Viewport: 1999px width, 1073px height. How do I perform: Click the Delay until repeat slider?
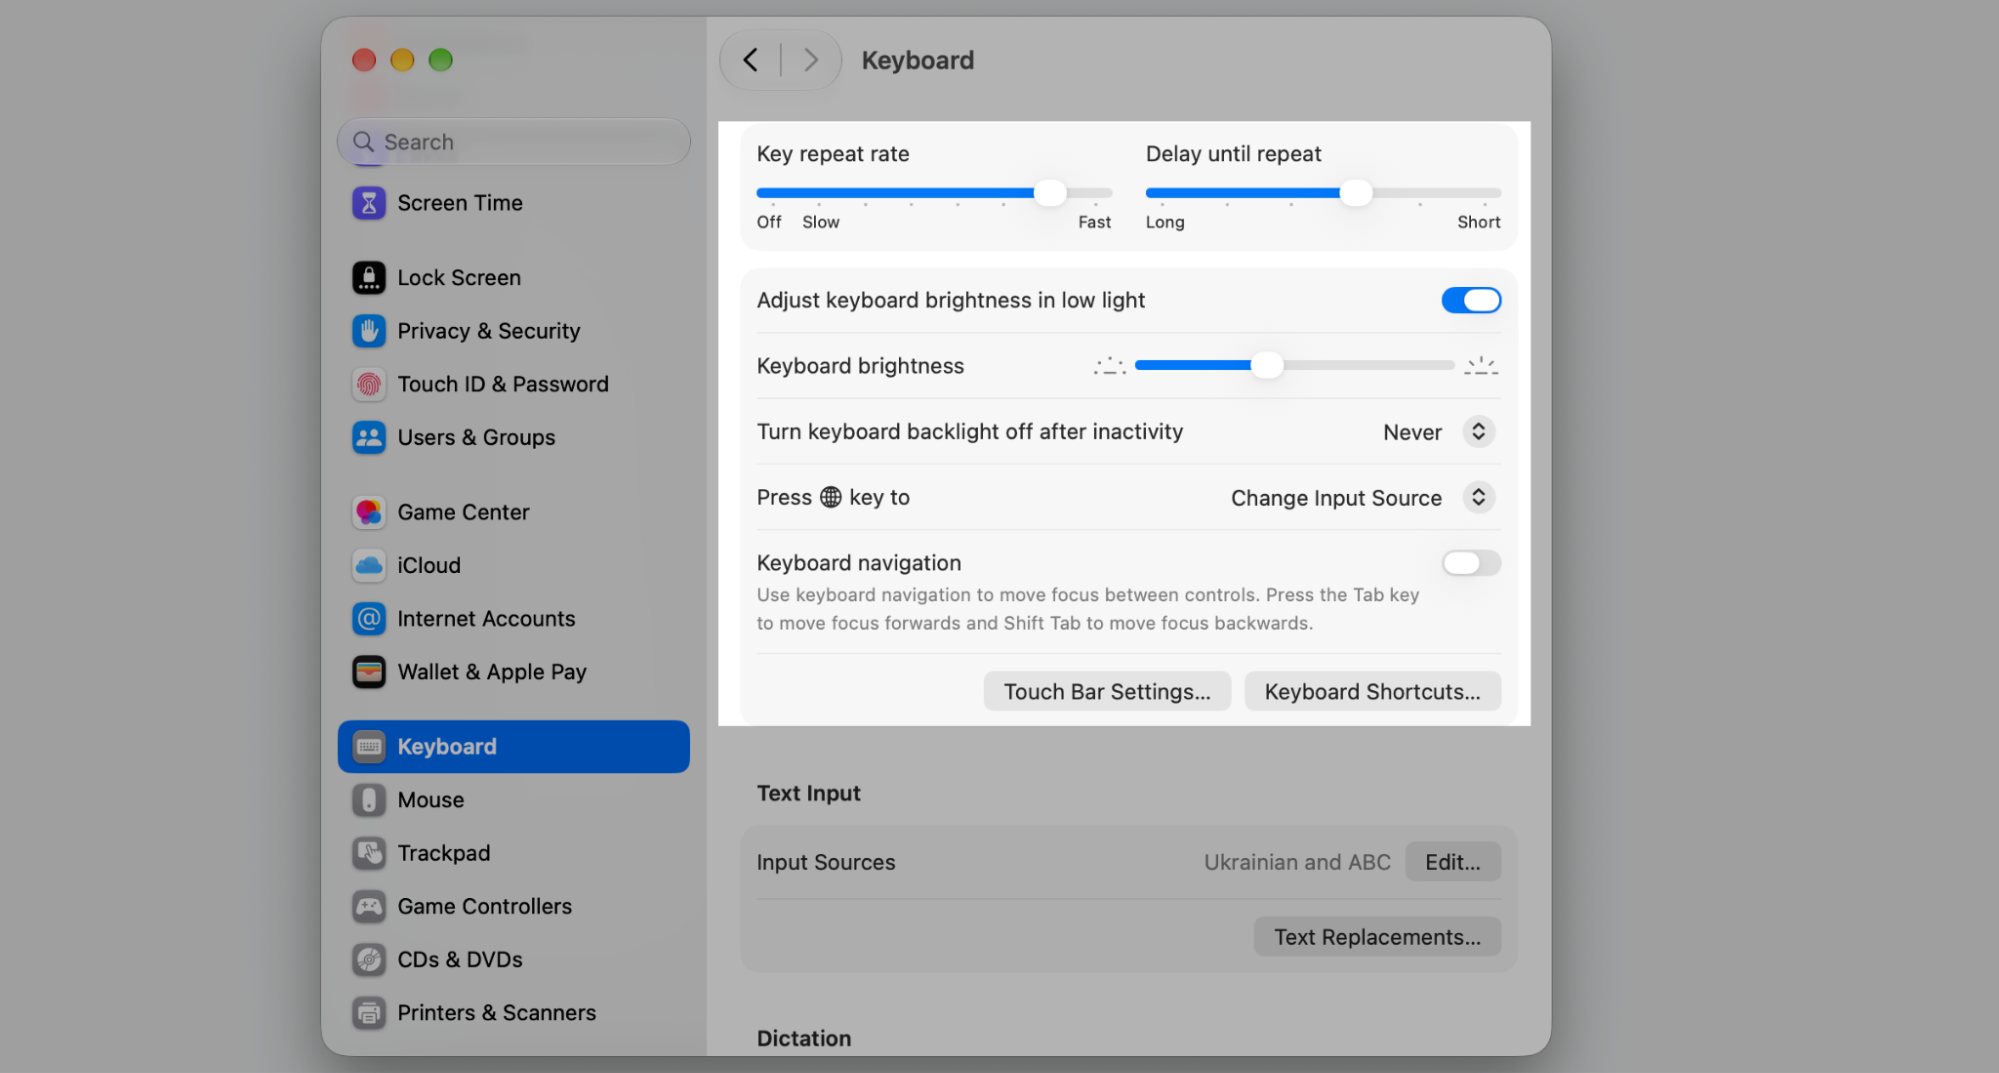point(1323,193)
